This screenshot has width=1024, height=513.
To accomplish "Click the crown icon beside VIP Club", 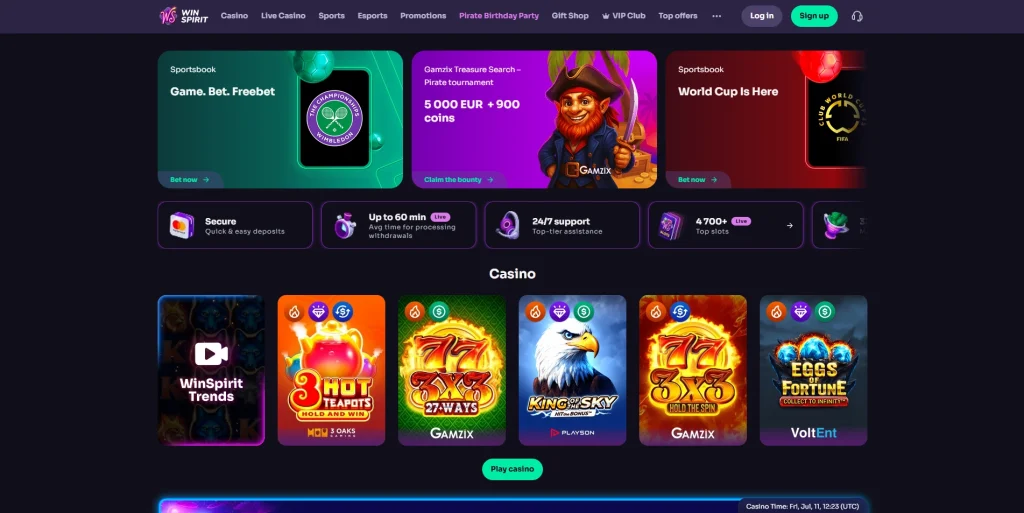I will (x=605, y=16).
